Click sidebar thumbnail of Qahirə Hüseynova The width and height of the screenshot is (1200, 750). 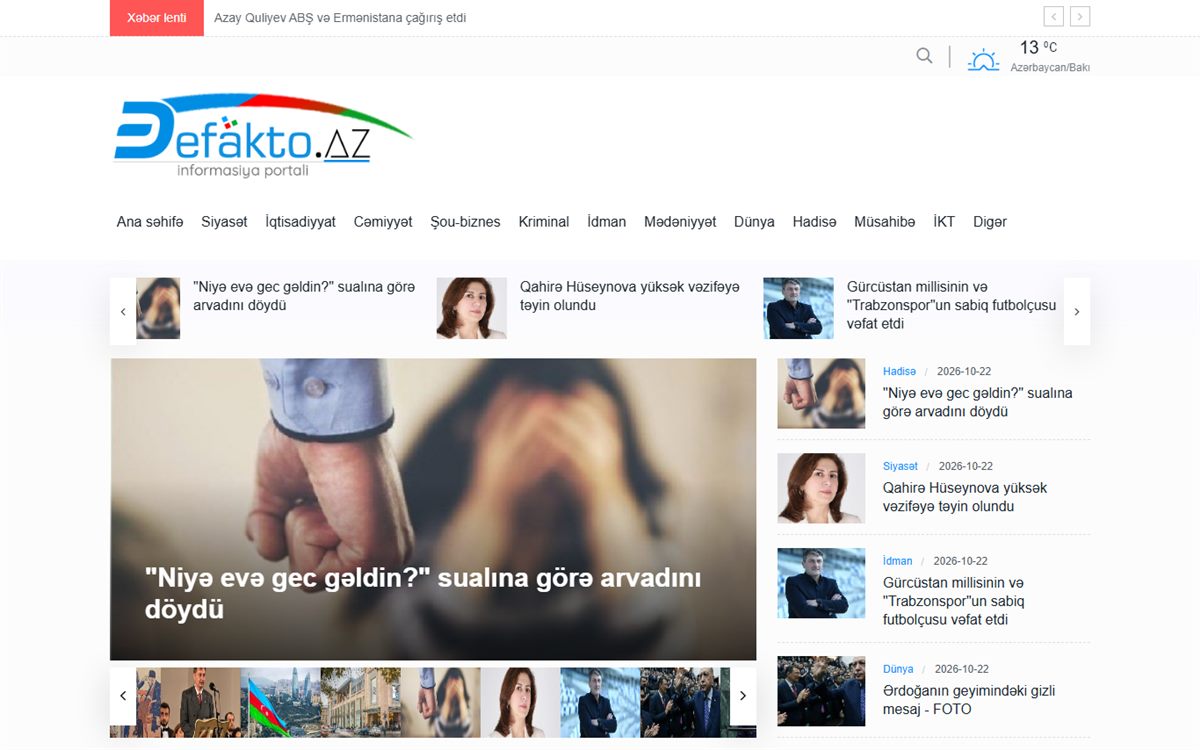click(x=821, y=488)
